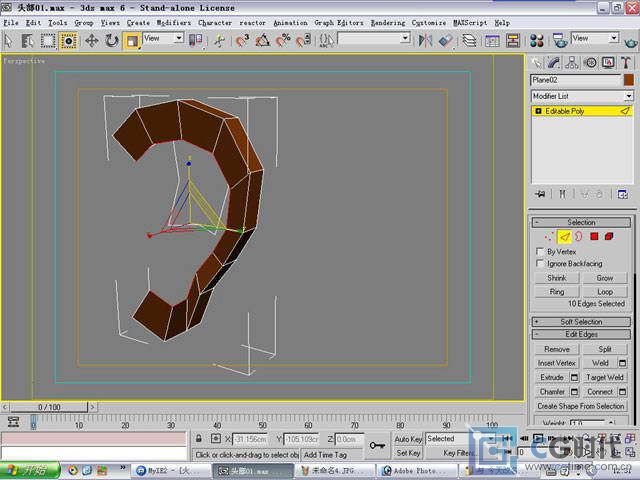The image size is (640, 480).
Task: Open Extrude settings dialog box icon
Action: pos(574,378)
